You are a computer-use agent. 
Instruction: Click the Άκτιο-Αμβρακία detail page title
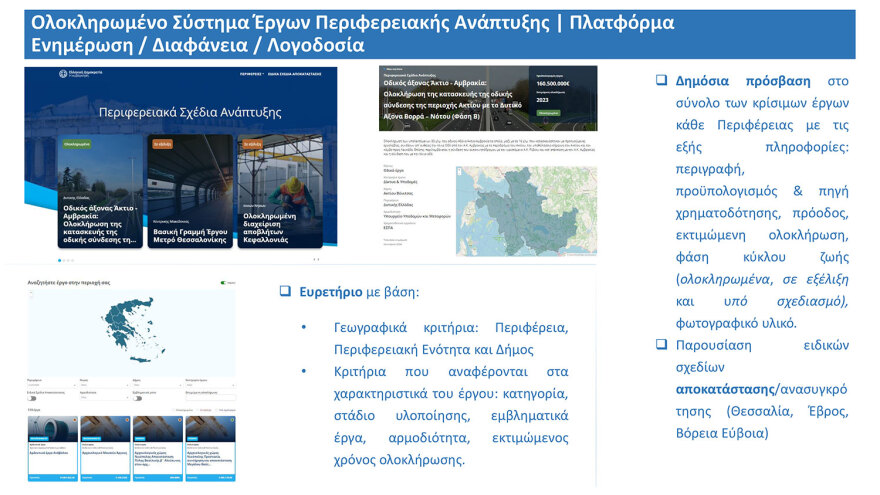tap(452, 99)
